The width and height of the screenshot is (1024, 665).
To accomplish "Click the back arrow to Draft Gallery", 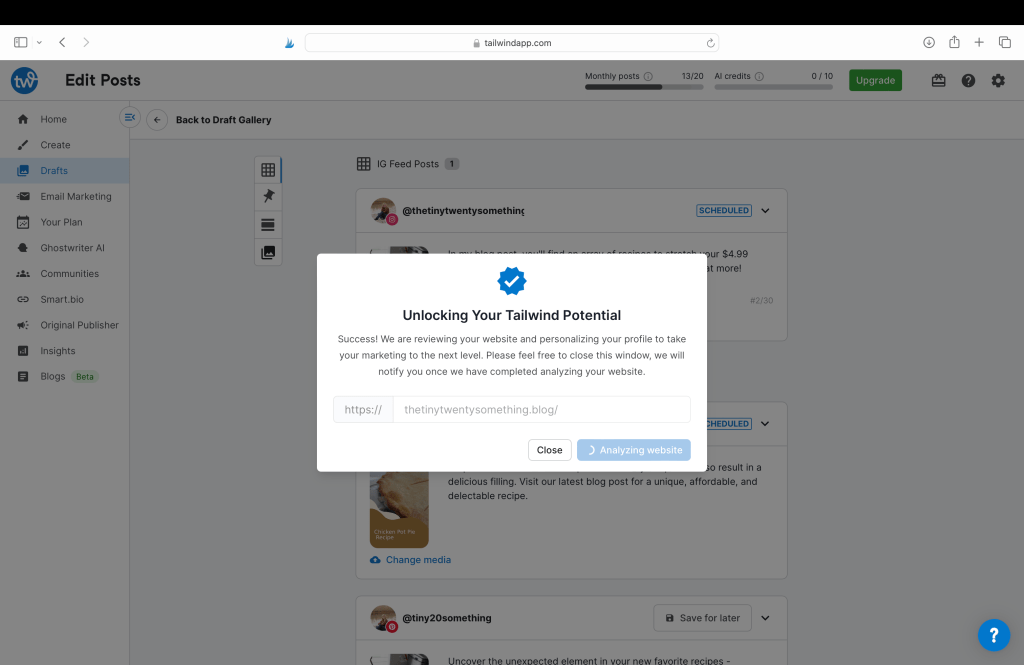I will coord(157,120).
